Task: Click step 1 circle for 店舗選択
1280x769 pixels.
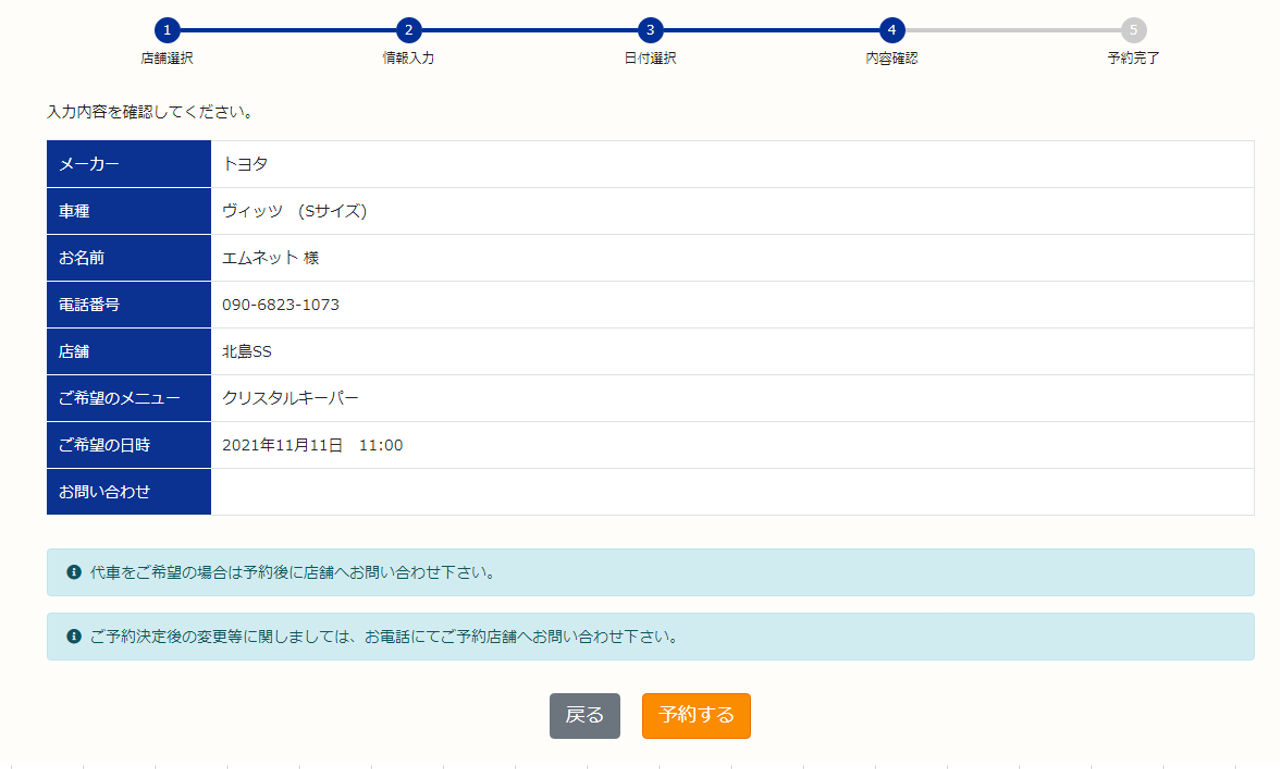Action: click(x=167, y=30)
